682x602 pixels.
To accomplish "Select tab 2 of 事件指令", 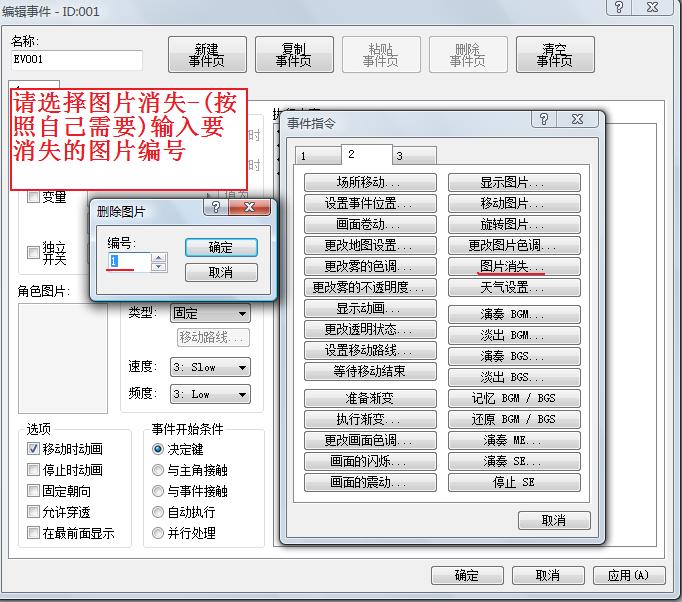I will [x=367, y=154].
